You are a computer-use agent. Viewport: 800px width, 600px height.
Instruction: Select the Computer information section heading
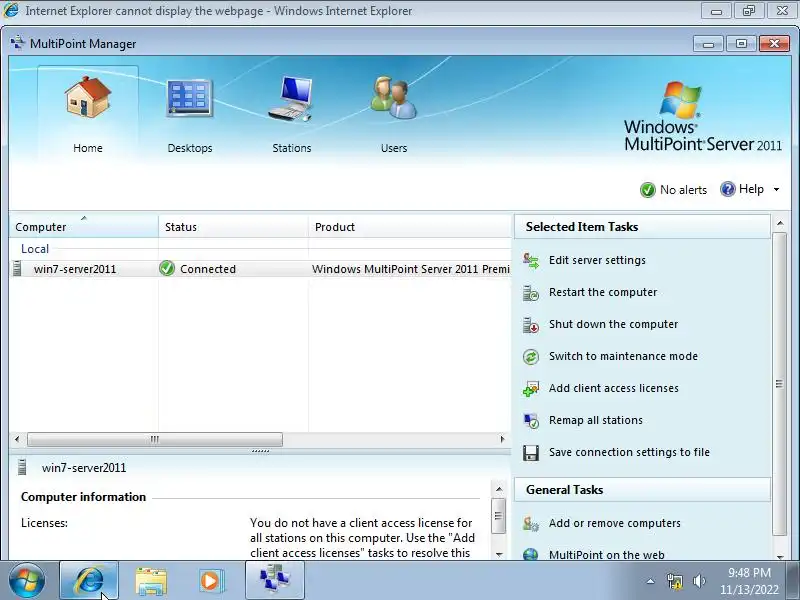tap(83, 497)
